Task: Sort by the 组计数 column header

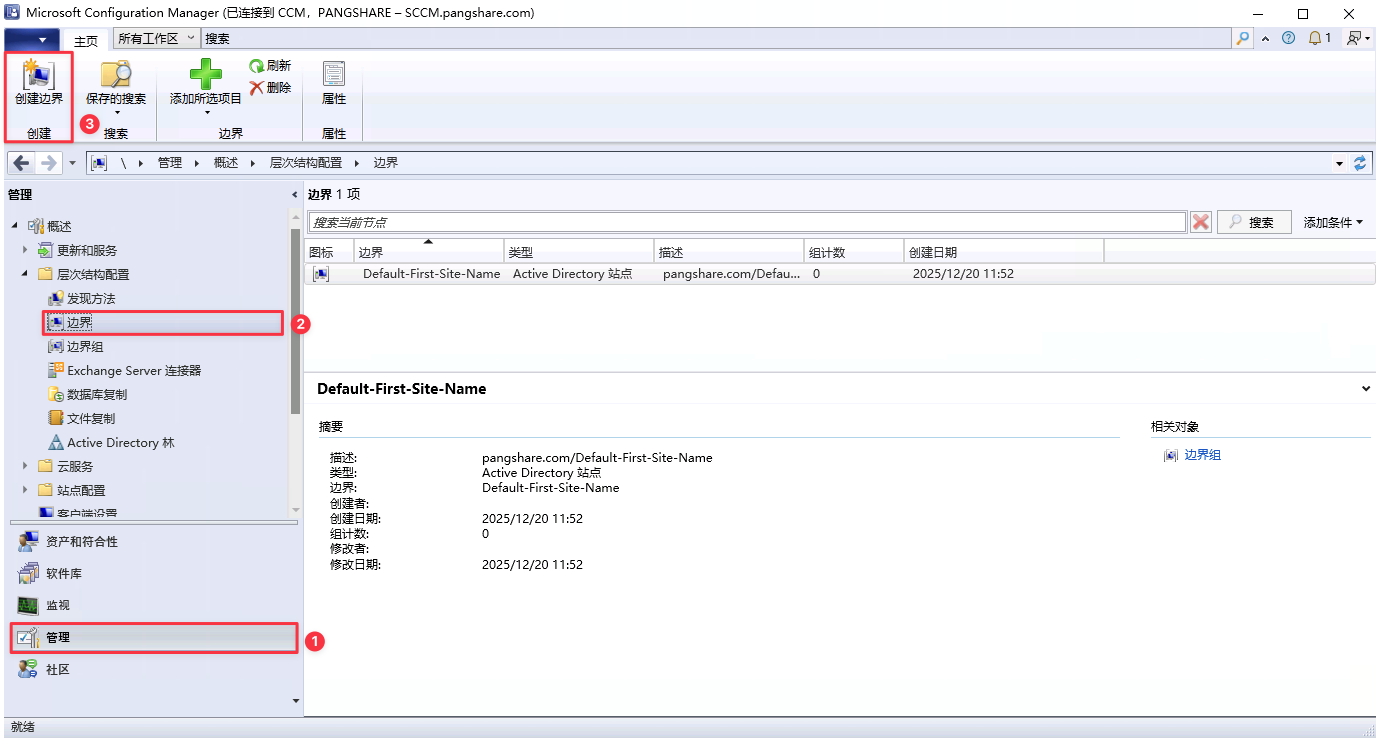Action: click(854, 252)
